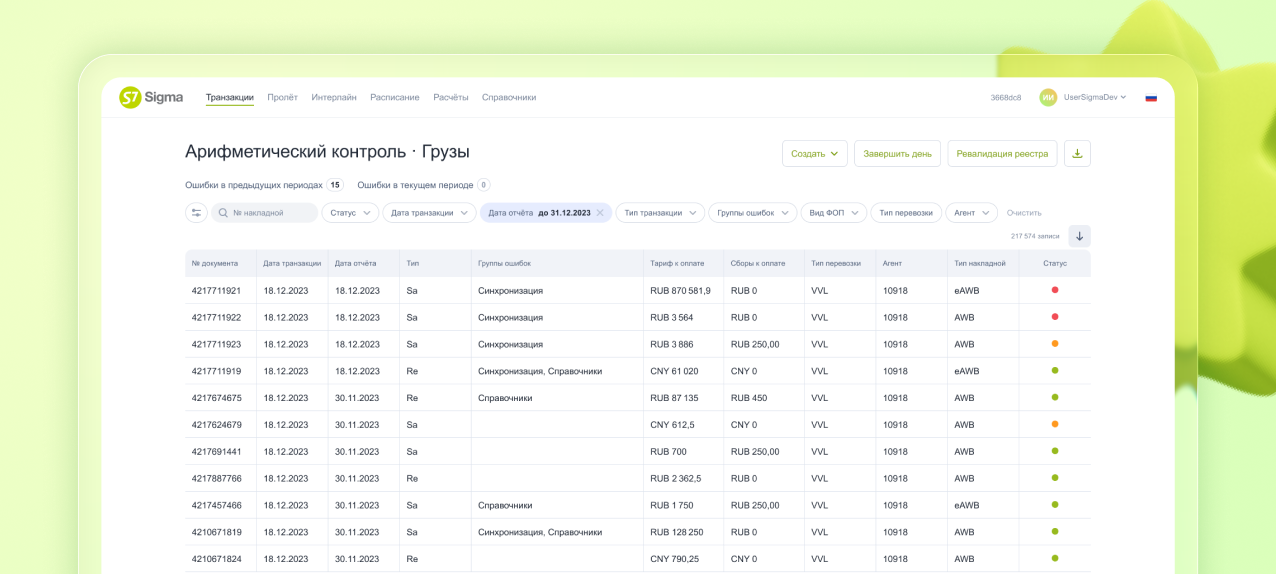
Task: Click the ИИ user avatar
Action: pos(1048,97)
